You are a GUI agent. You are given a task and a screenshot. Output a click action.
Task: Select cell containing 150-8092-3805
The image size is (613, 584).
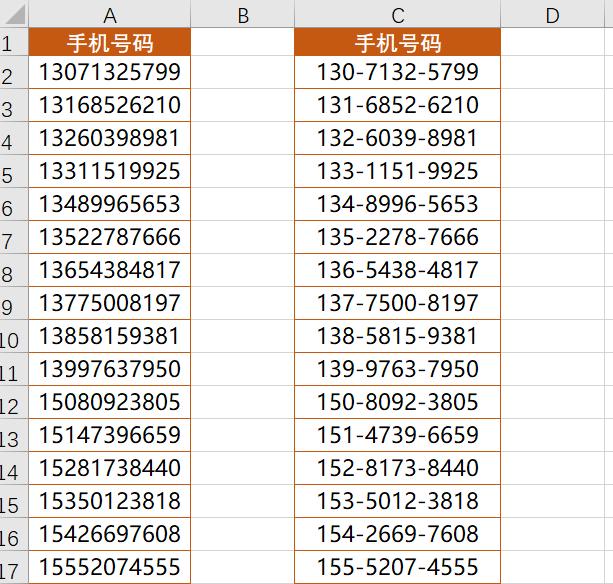397,402
